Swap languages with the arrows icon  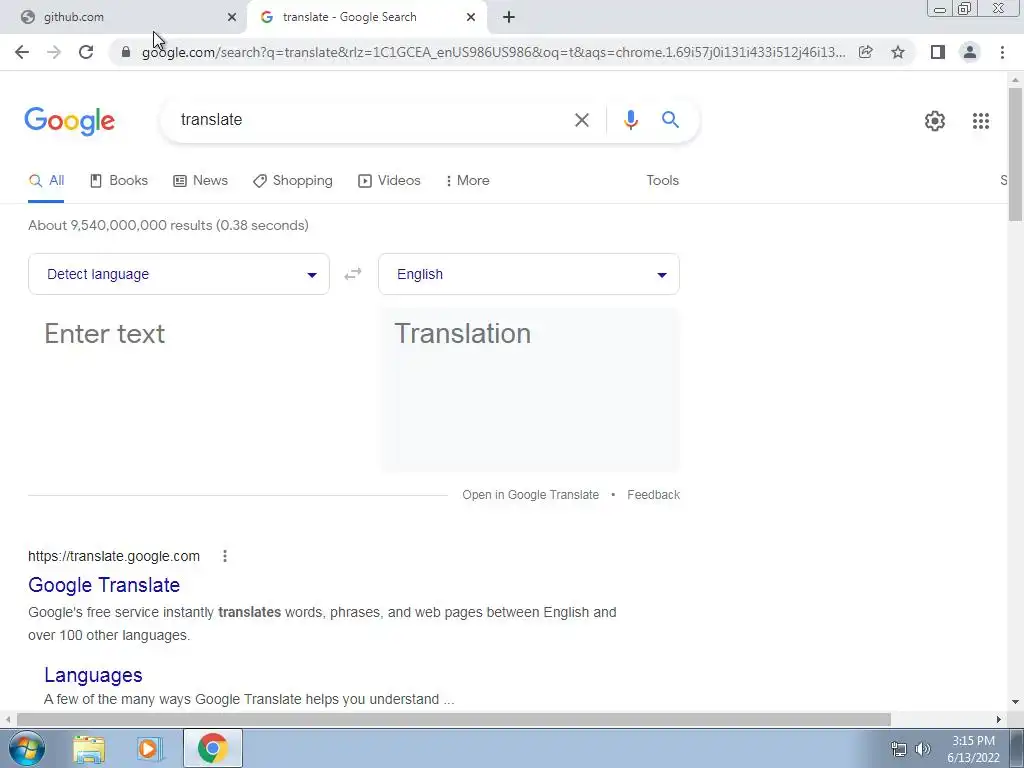pyautogui.click(x=353, y=274)
